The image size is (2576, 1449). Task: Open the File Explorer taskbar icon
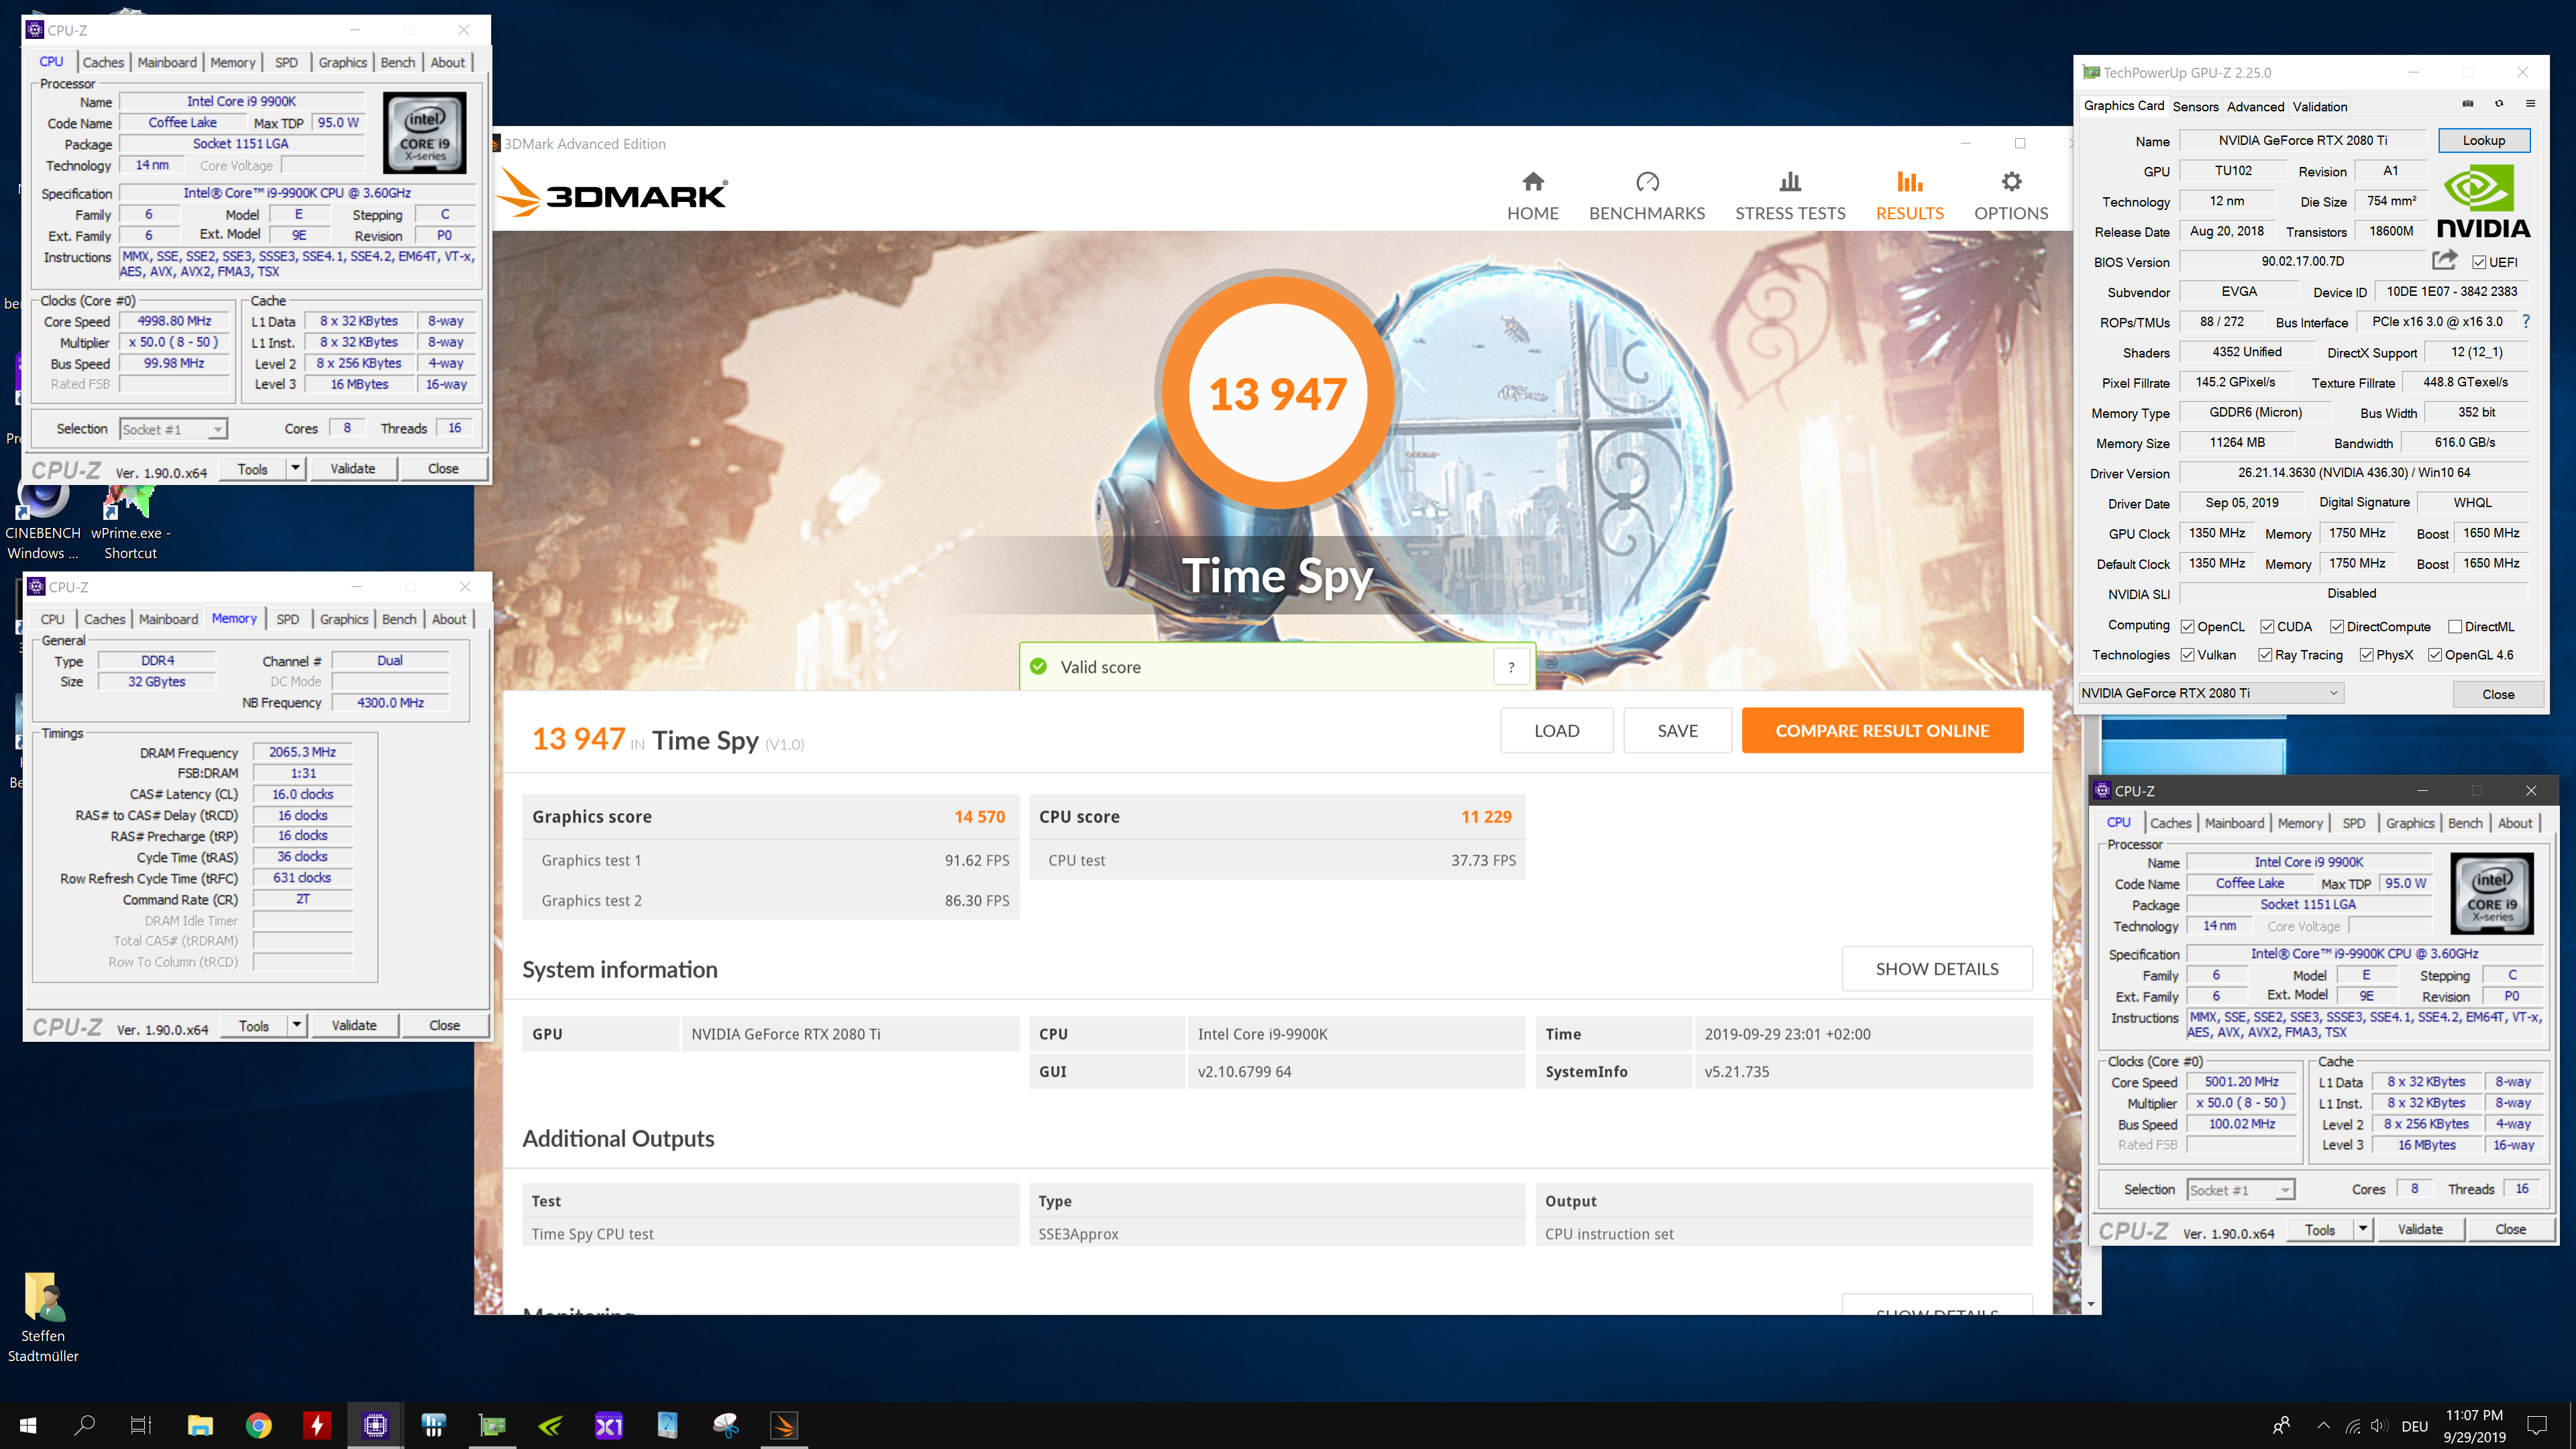pos(200,1425)
